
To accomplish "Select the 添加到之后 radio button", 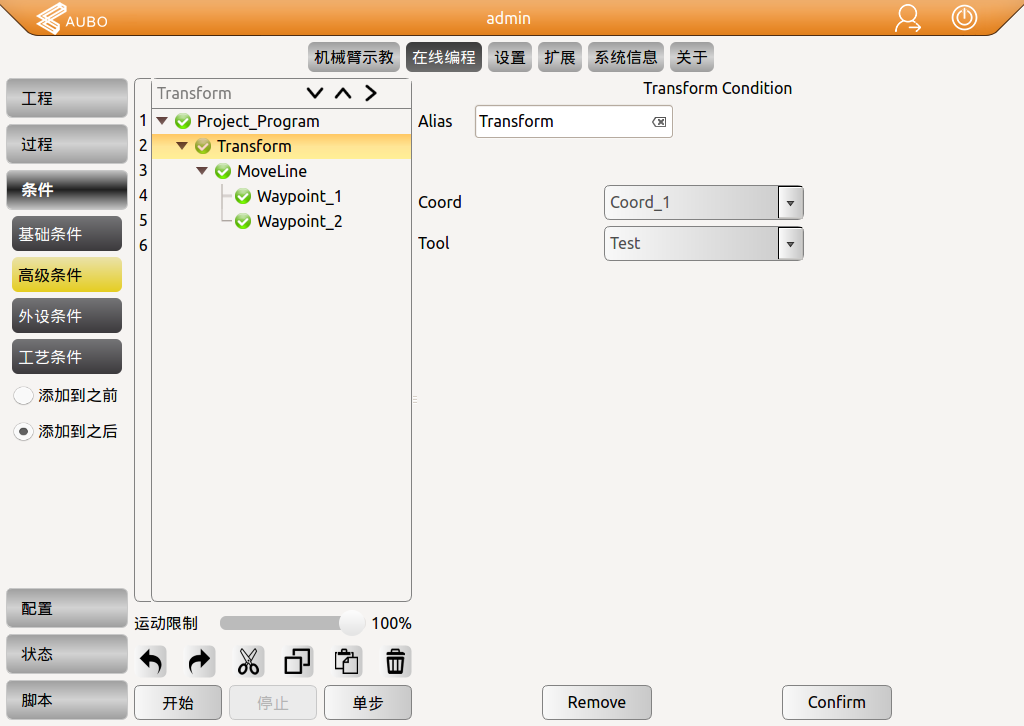I will click(24, 432).
